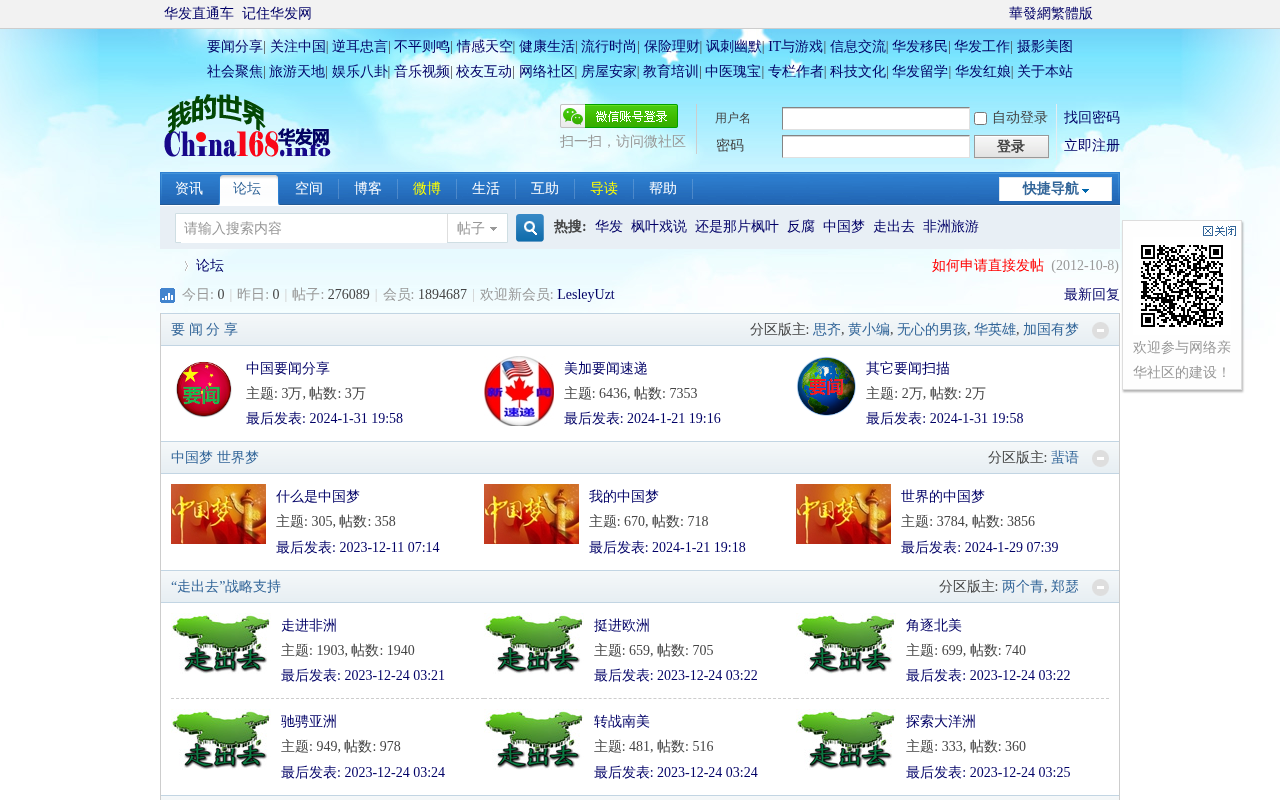Click the QR code image
Image resolution: width=1280 pixels, height=800 pixels.
pos(1182,286)
